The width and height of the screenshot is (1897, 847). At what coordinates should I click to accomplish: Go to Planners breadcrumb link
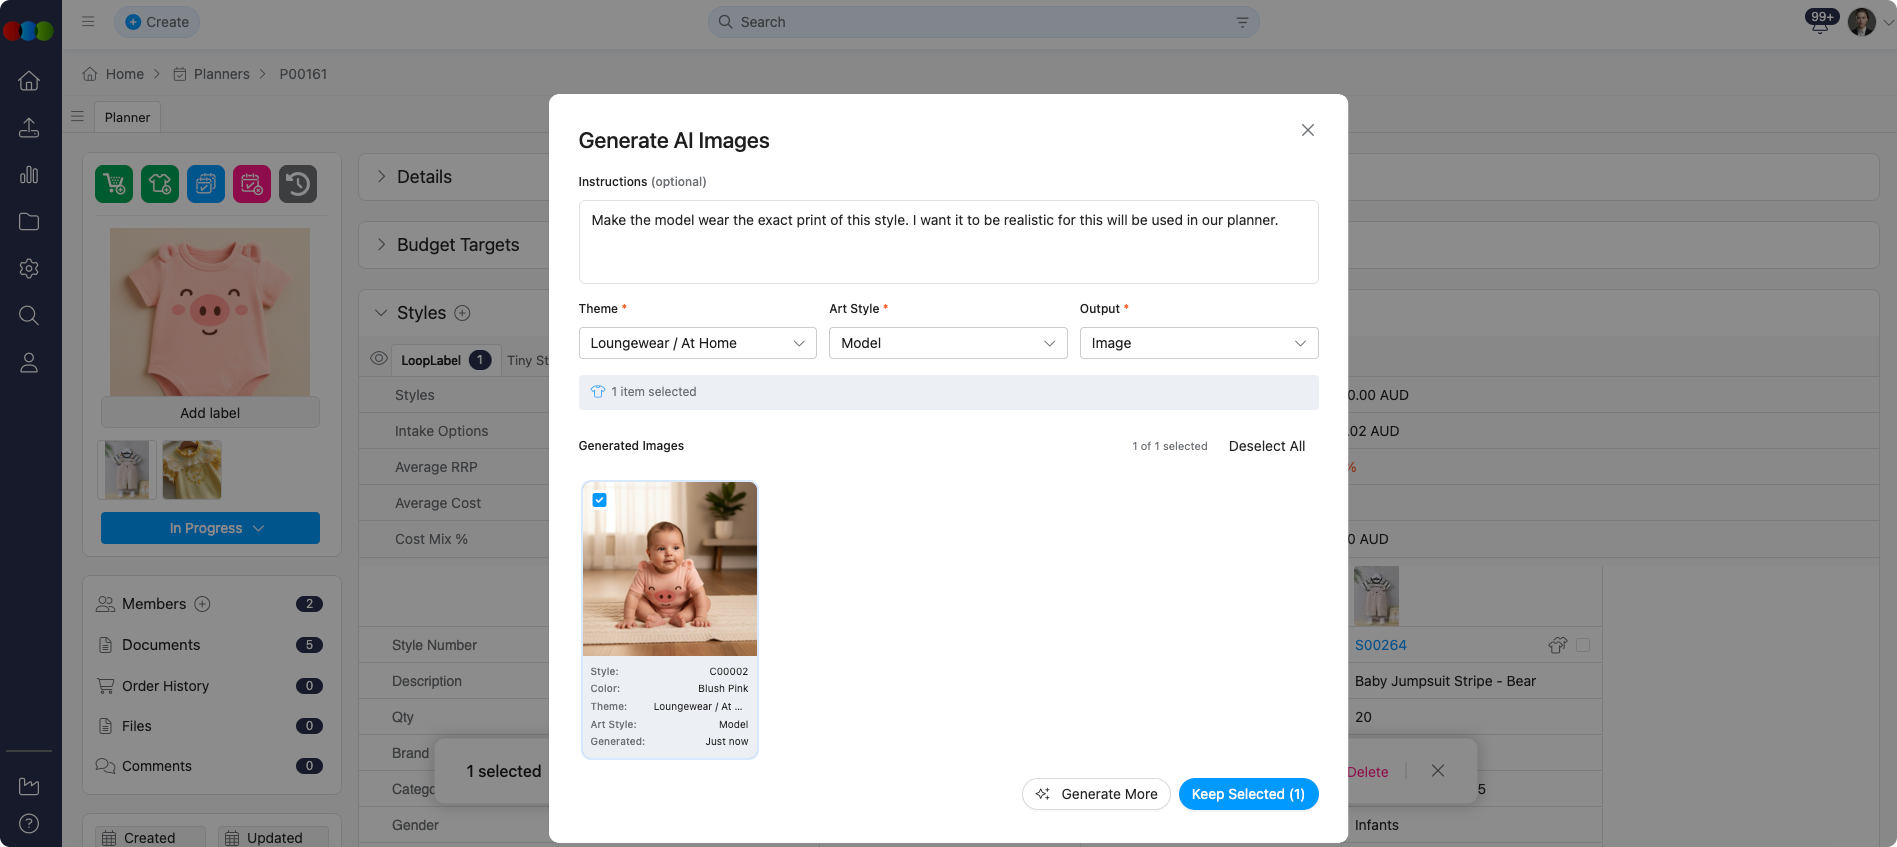[x=211, y=74]
